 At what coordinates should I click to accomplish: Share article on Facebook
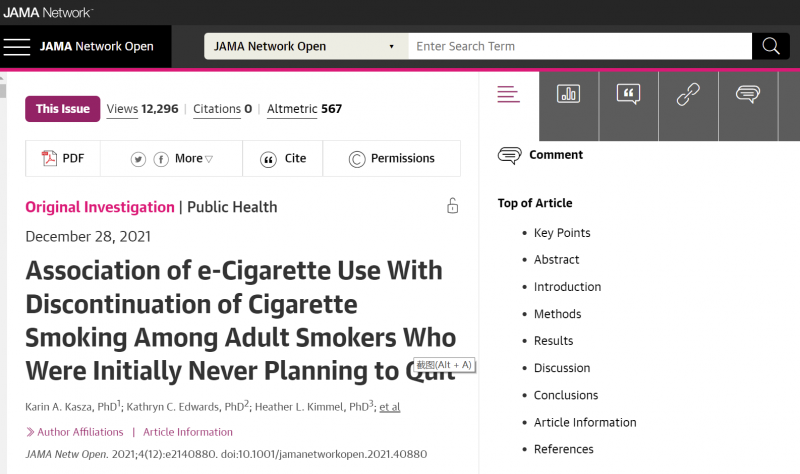[x=160, y=159]
